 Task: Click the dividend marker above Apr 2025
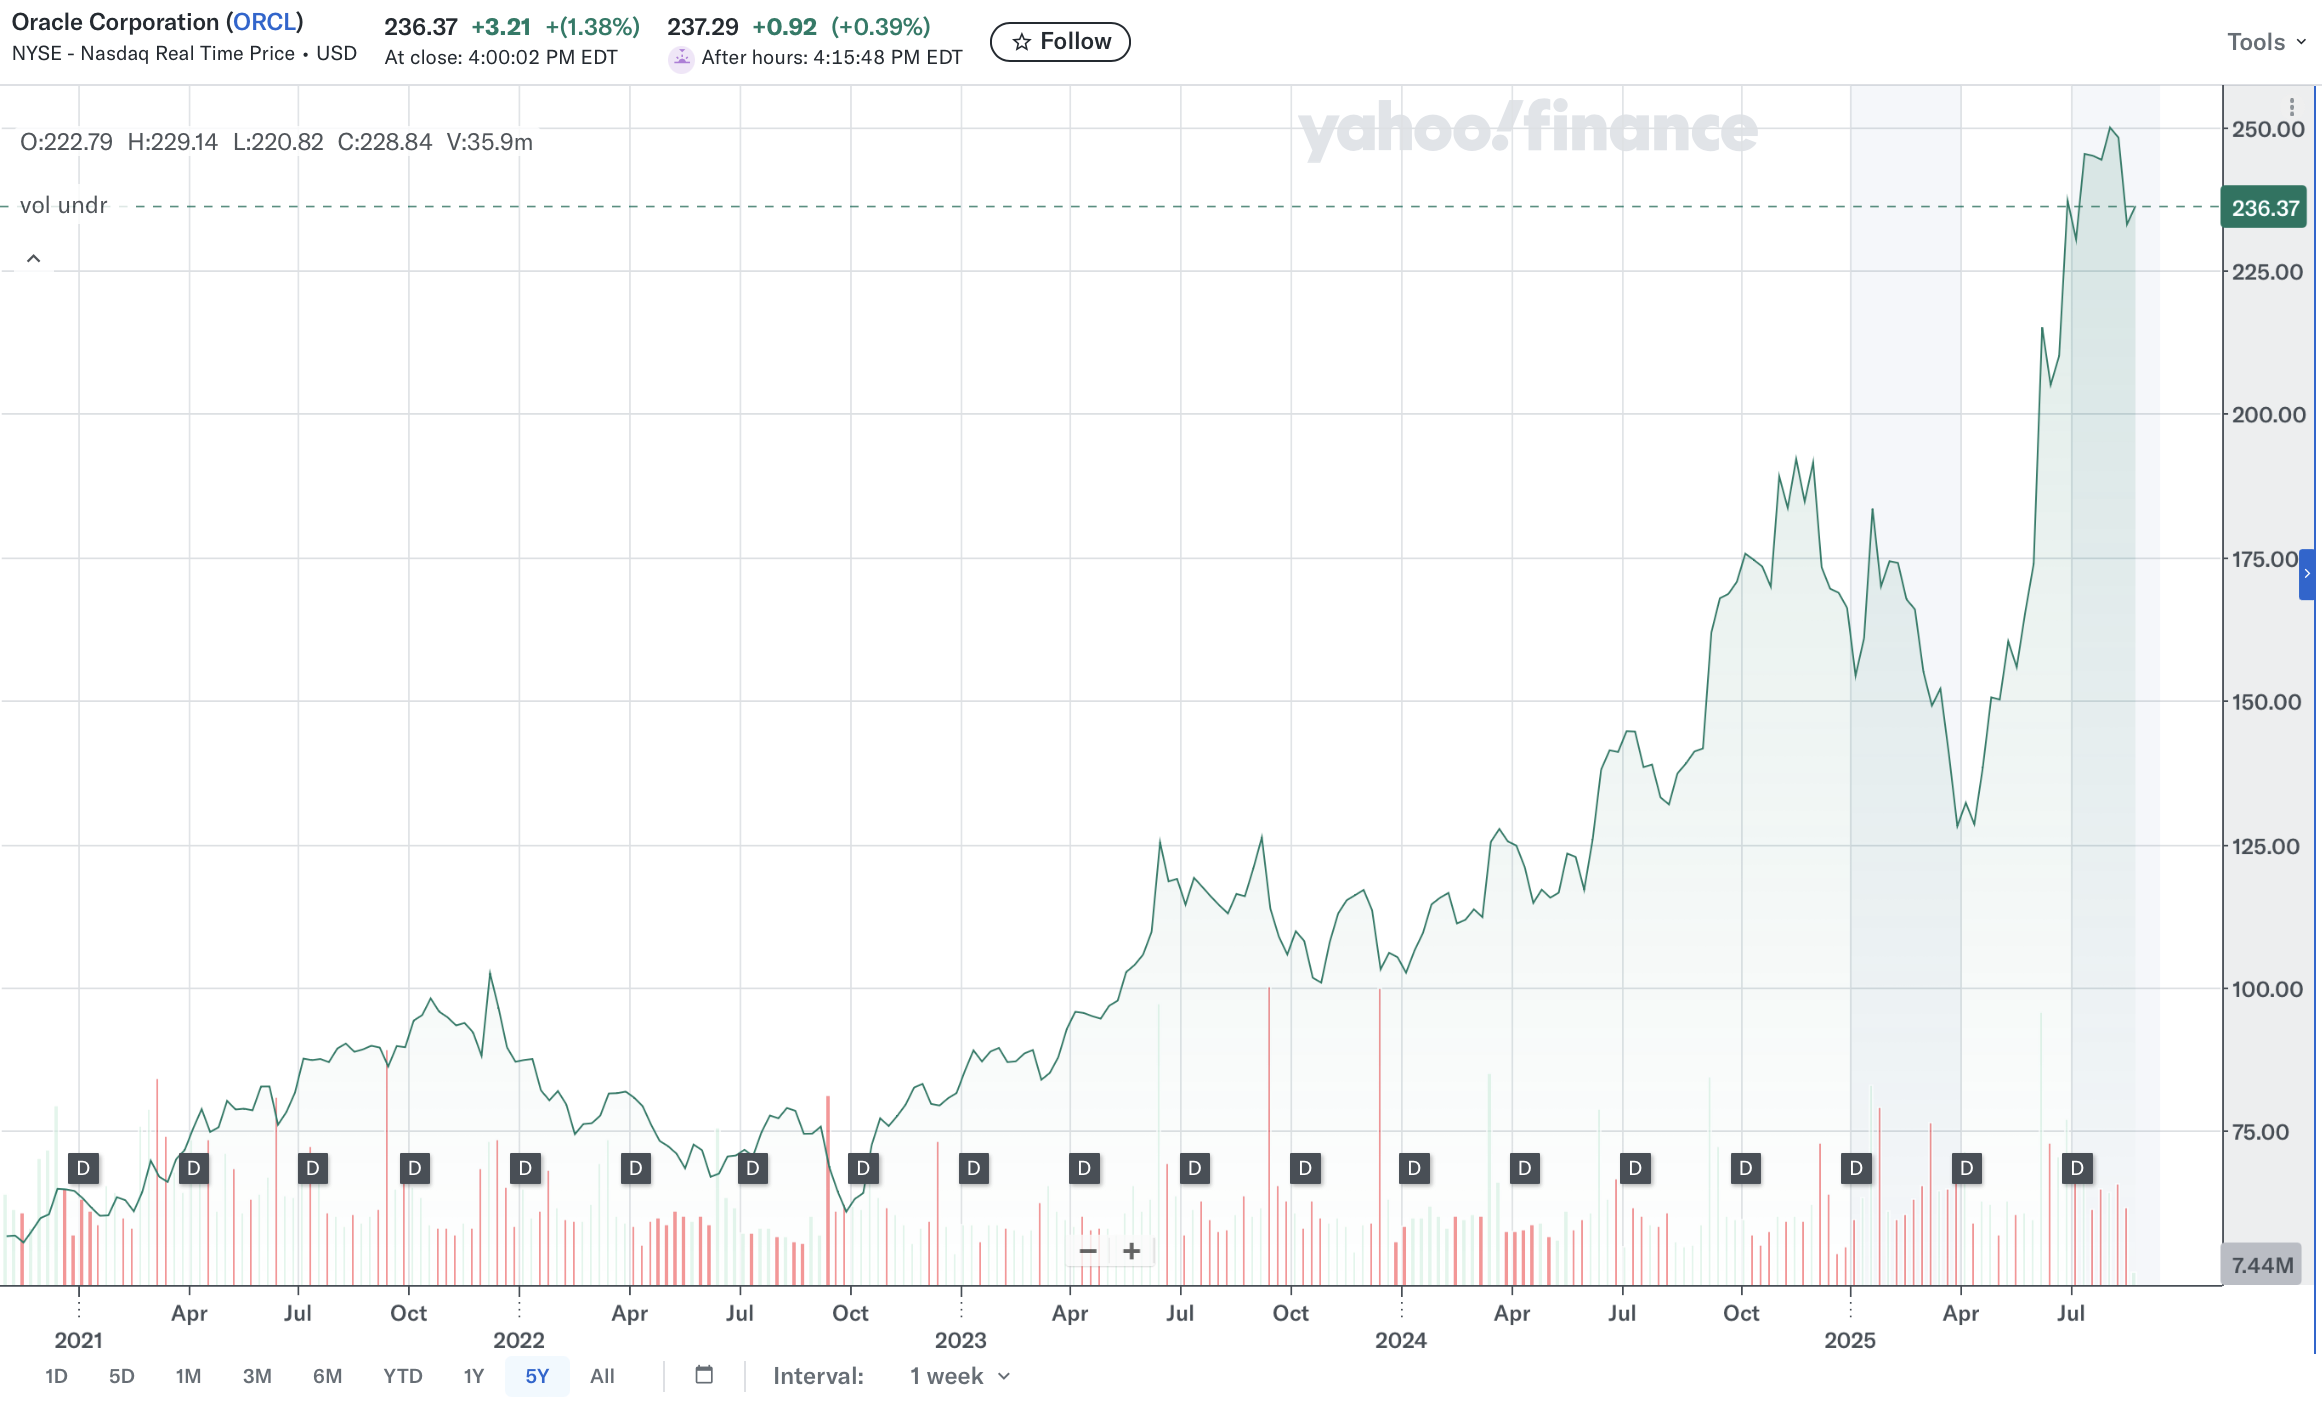1967,1168
